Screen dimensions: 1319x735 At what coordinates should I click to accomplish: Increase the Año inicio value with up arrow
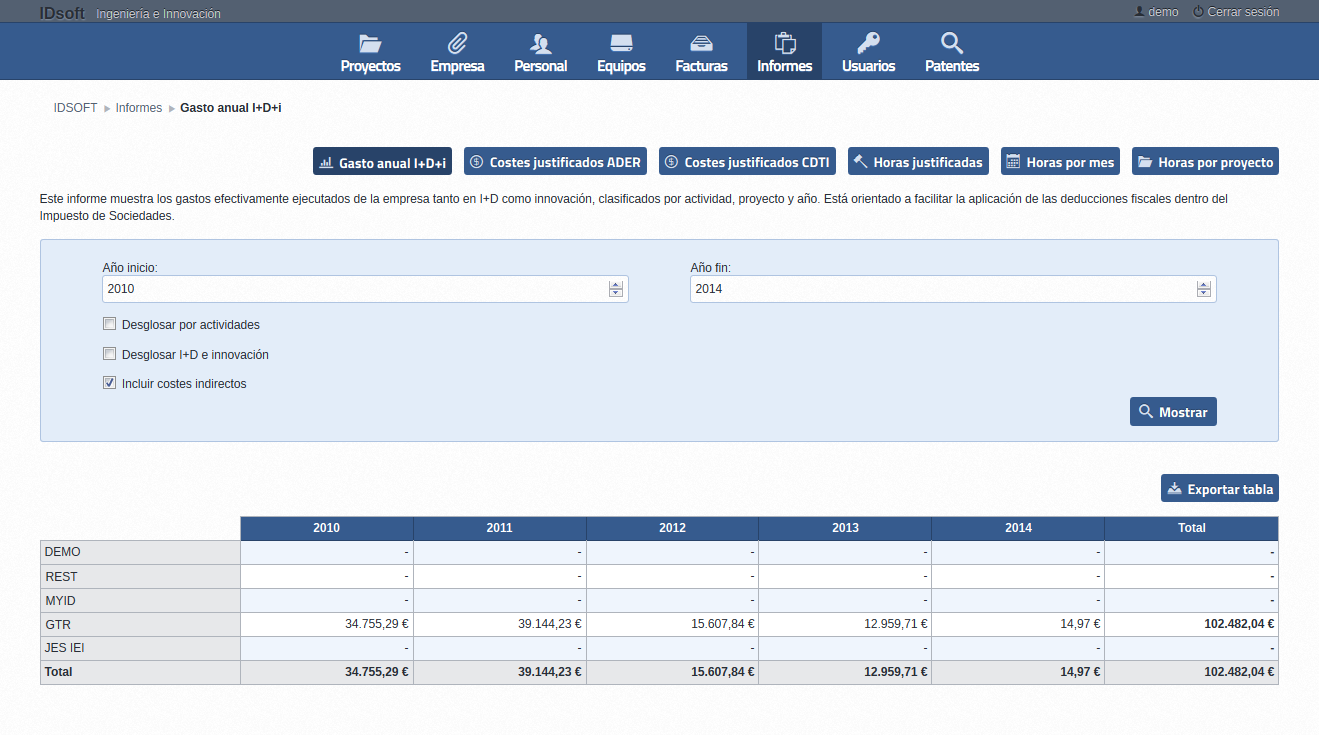(616, 285)
